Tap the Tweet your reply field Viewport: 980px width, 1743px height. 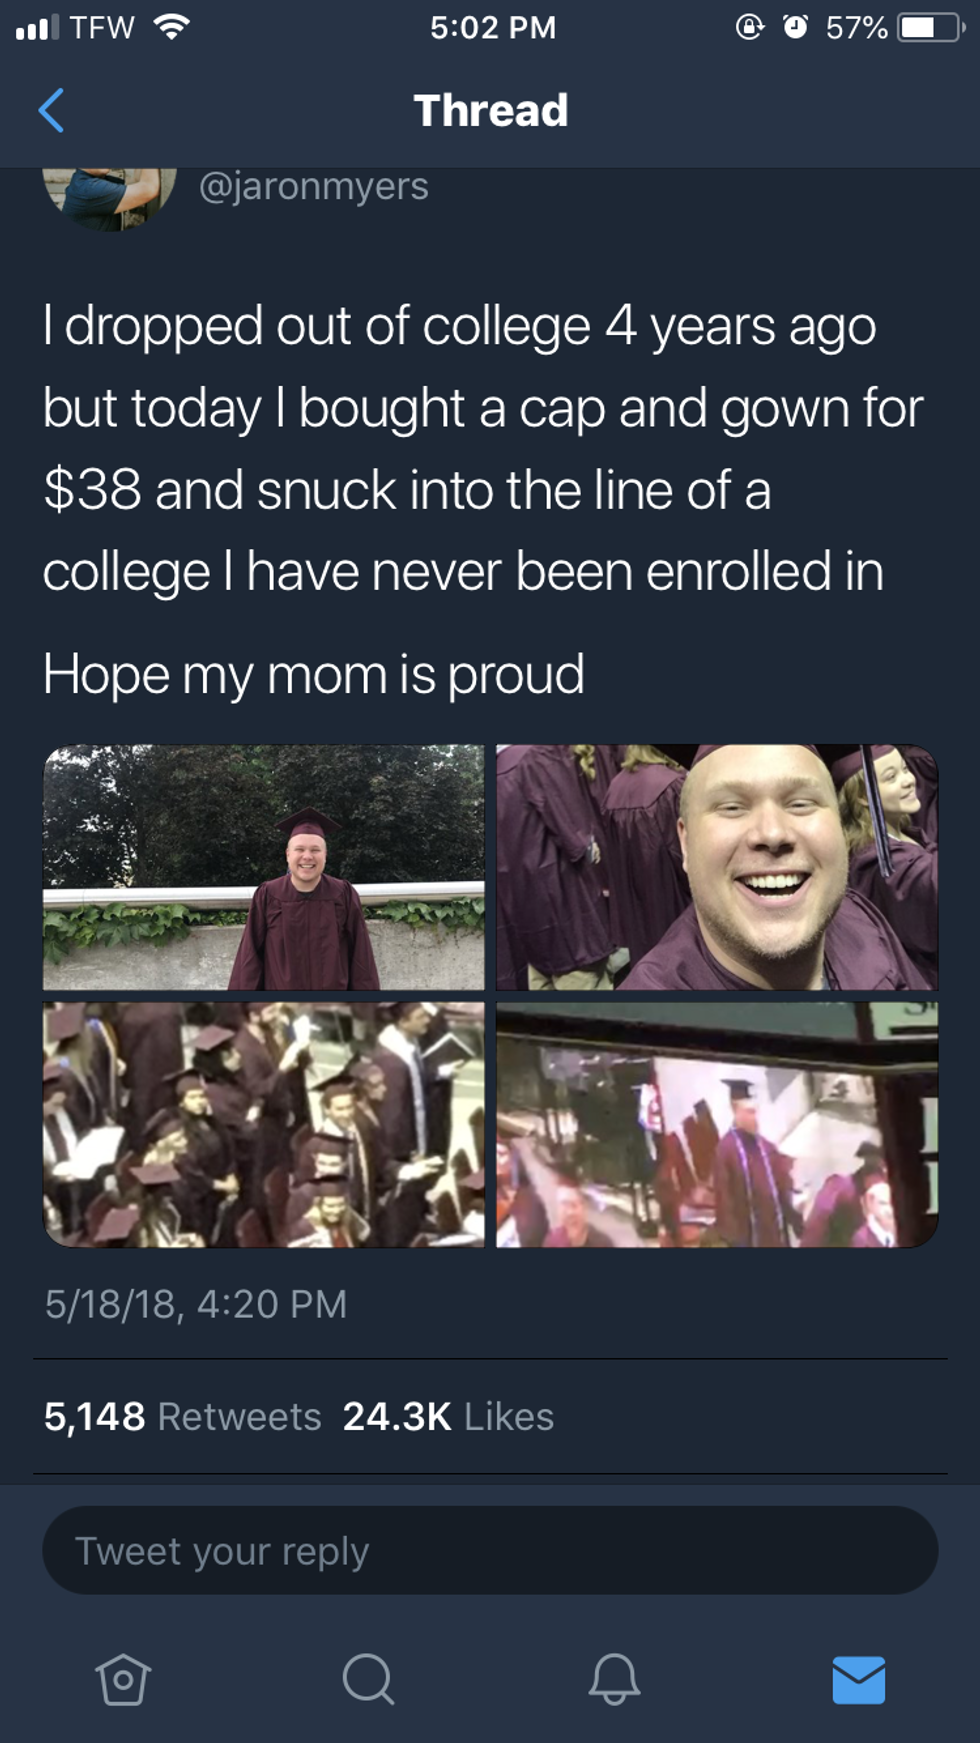pos(490,1550)
